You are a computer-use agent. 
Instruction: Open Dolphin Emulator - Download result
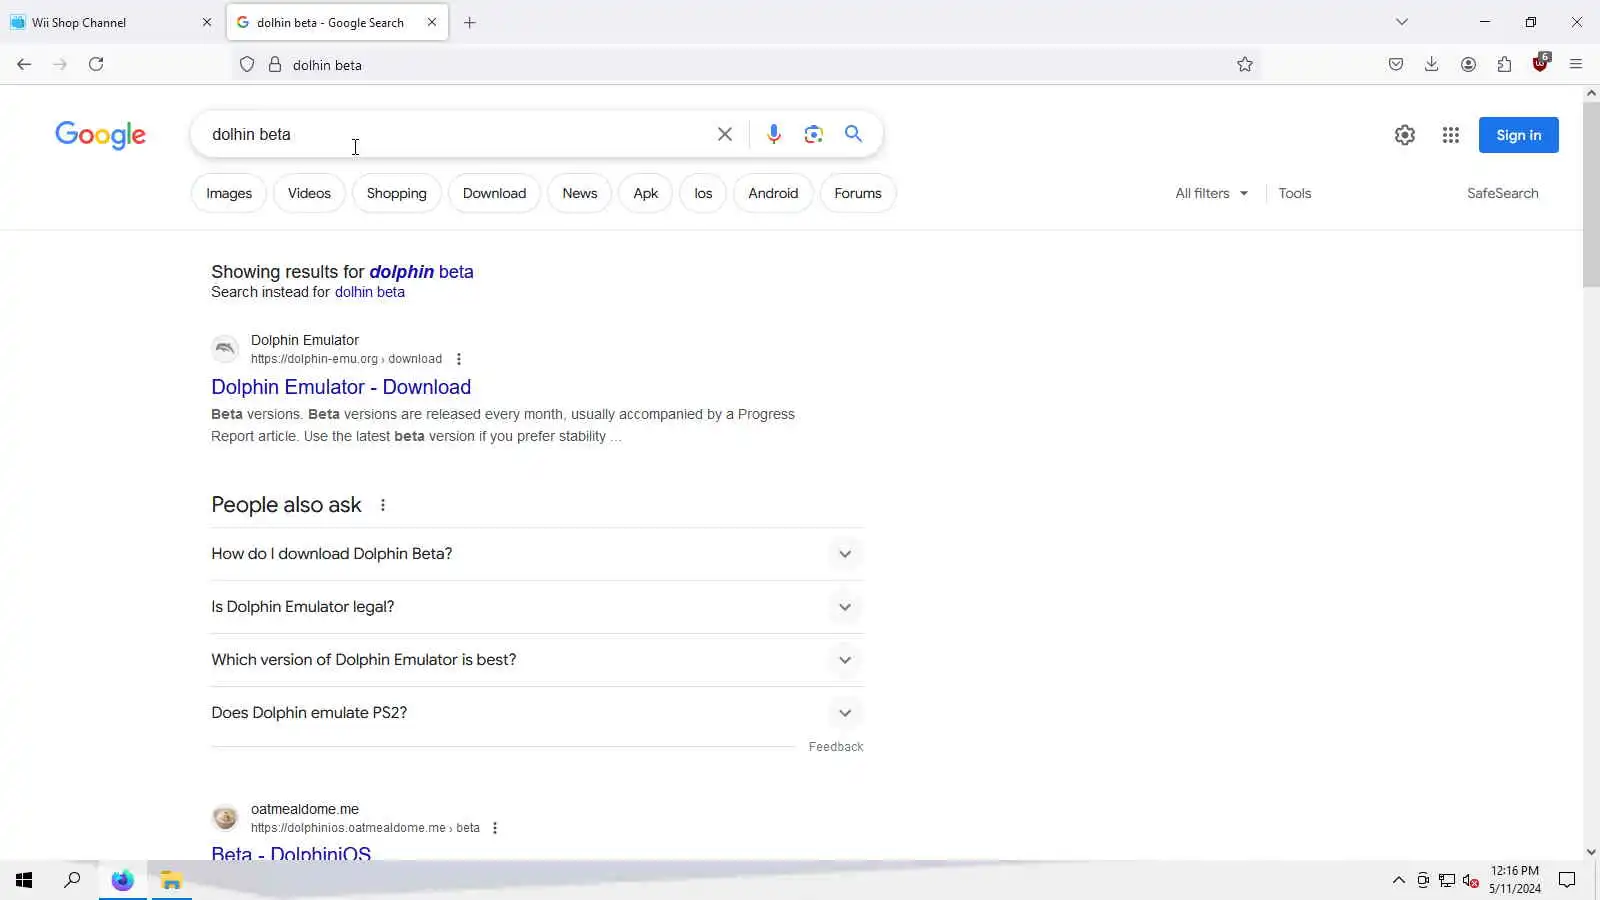341,387
